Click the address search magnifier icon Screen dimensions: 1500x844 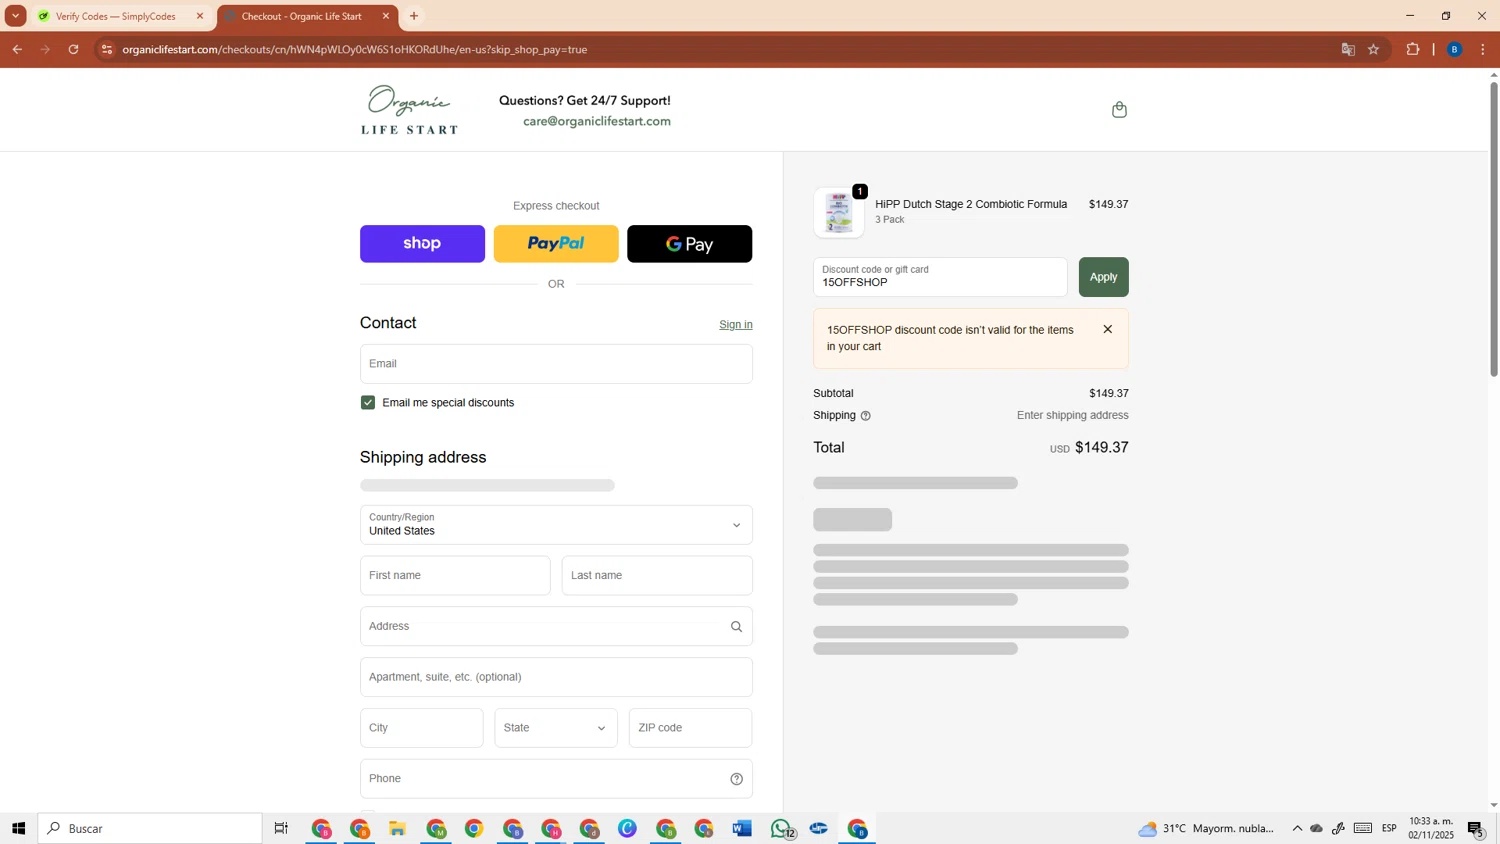(x=736, y=627)
